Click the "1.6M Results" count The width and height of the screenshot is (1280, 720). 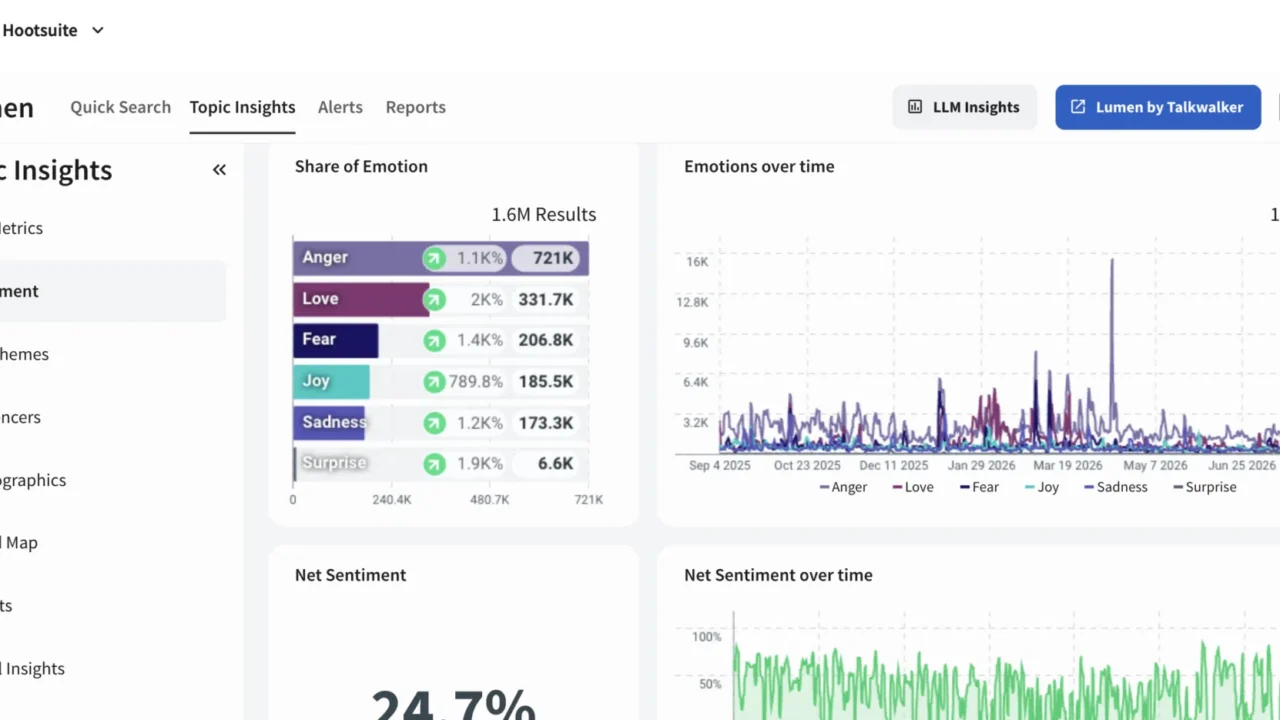(x=543, y=215)
